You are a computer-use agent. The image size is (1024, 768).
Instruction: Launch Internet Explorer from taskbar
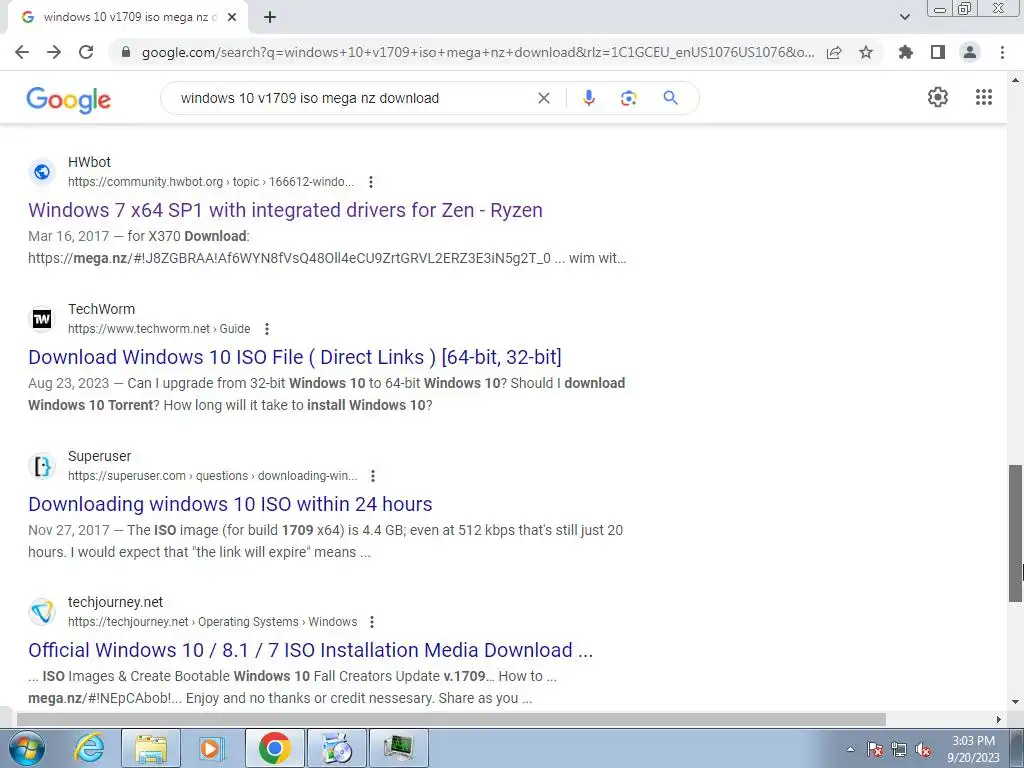(89, 748)
